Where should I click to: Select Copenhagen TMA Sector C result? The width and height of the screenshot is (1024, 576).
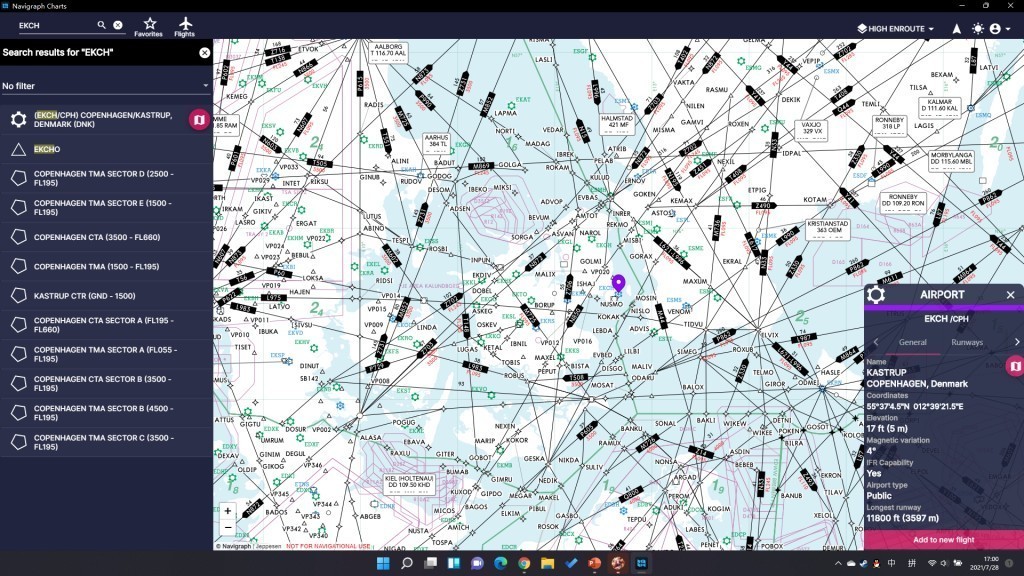point(106,442)
